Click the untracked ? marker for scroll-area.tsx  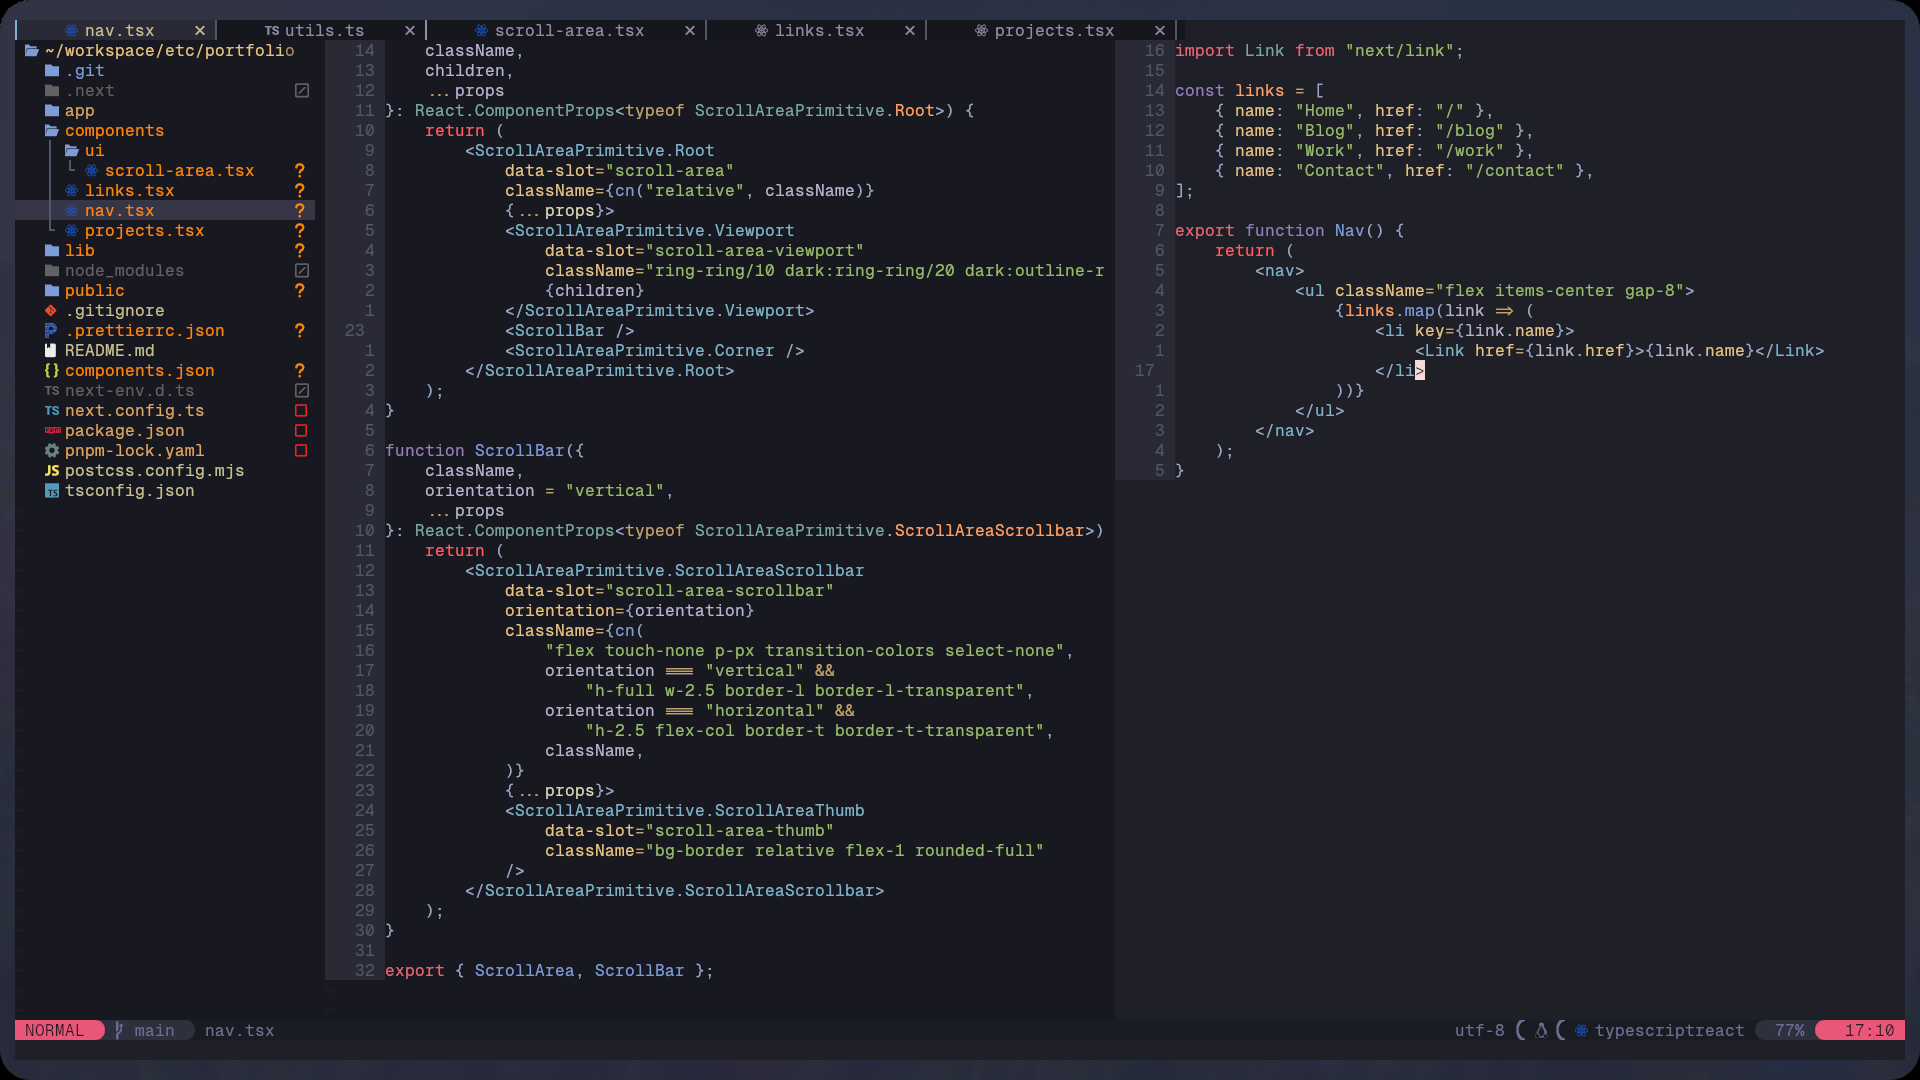pyautogui.click(x=300, y=171)
